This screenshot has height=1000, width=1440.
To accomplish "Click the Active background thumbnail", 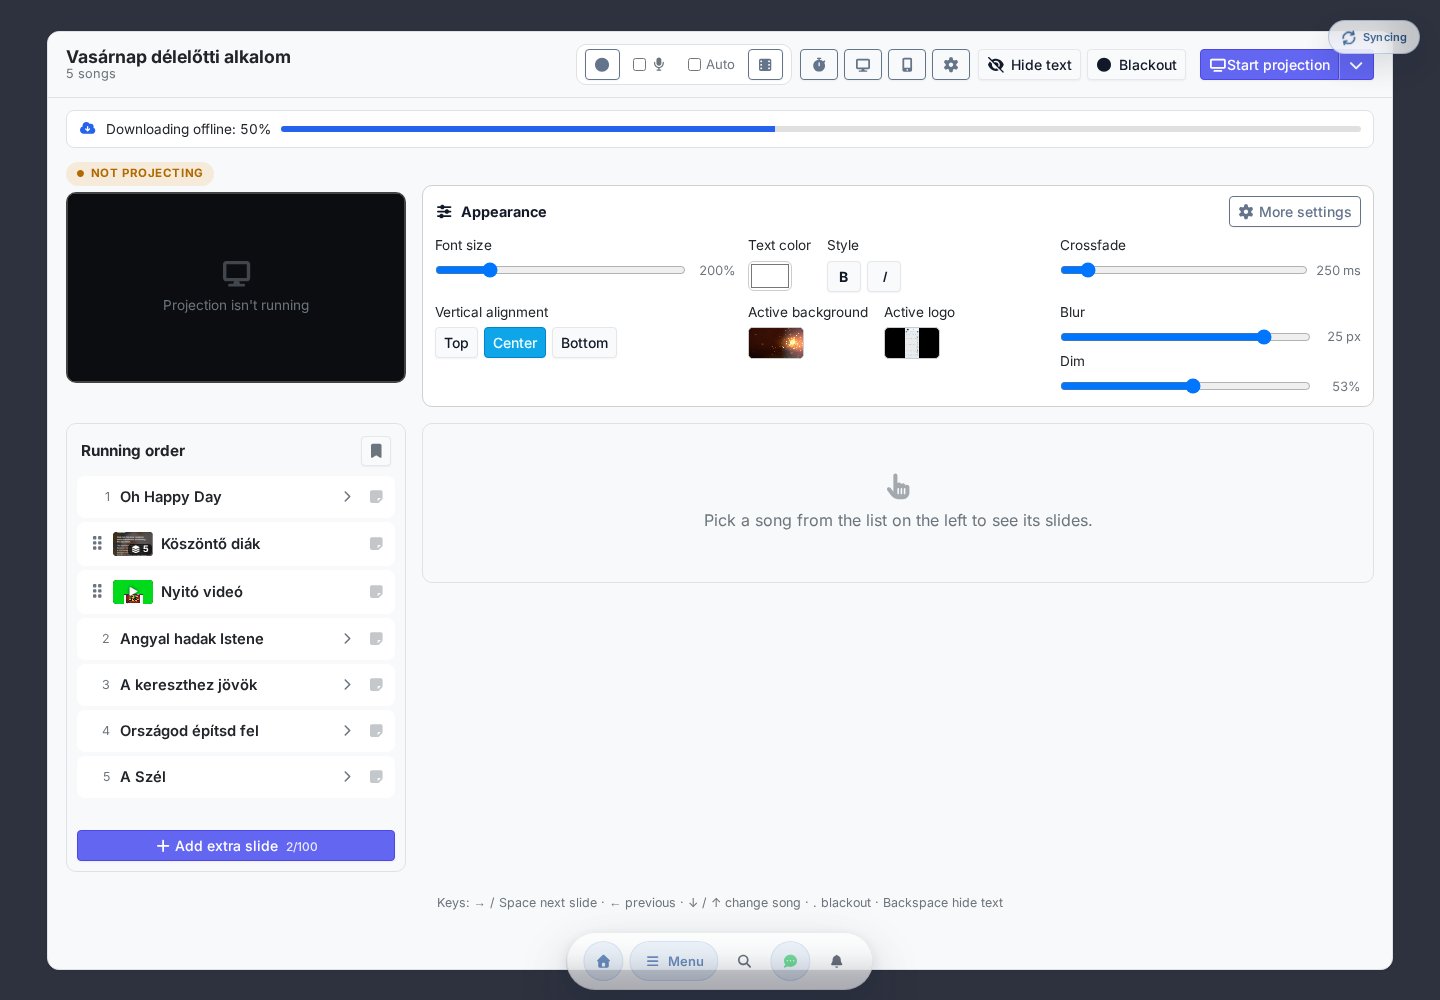I will [776, 343].
